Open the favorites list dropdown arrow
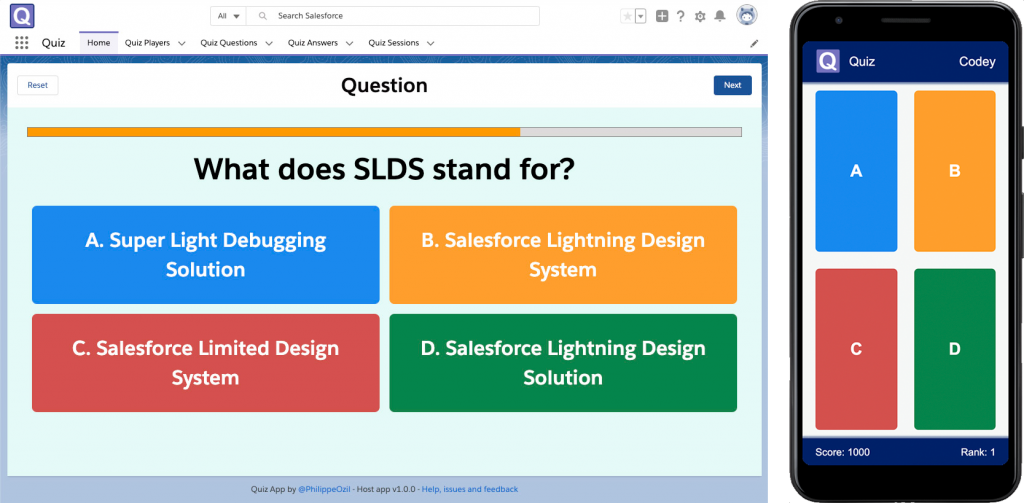1024x503 pixels. tap(641, 16)
